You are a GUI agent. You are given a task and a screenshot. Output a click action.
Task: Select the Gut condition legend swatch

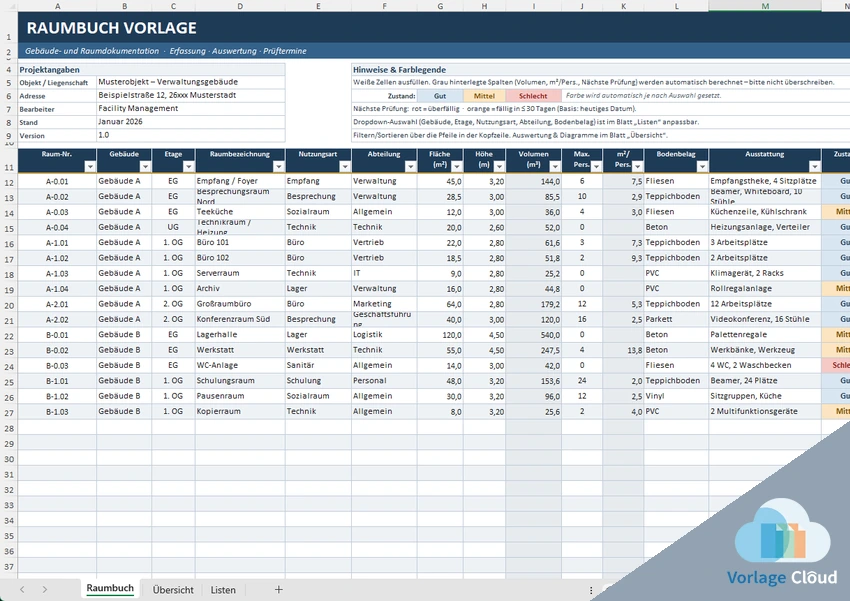click(x=440, y=96)
